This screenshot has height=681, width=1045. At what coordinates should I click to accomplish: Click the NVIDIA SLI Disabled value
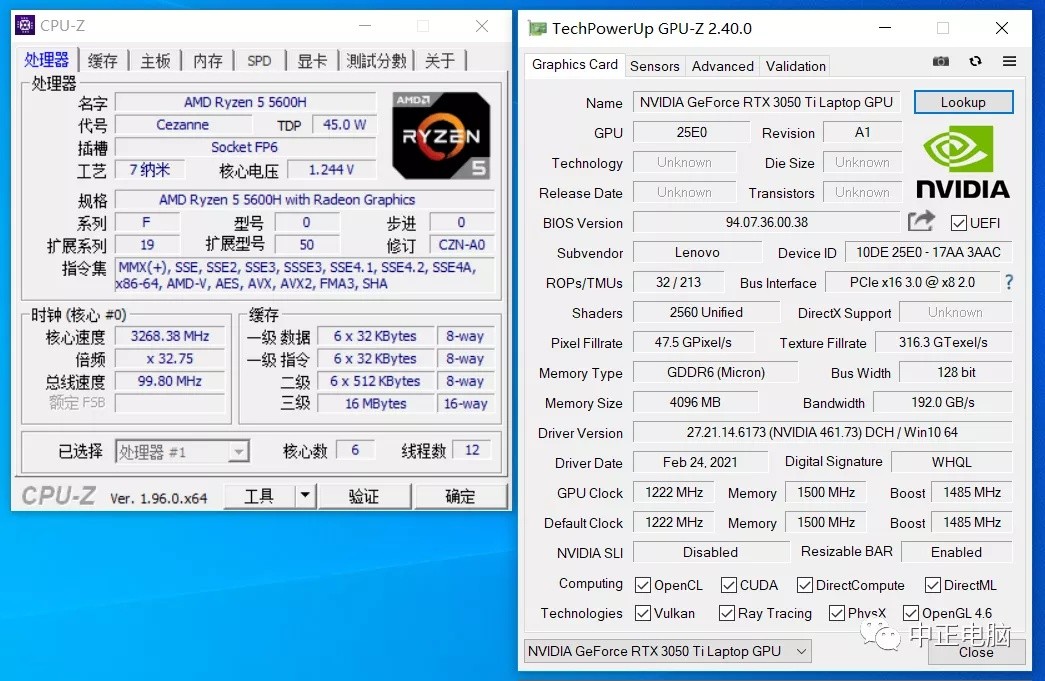[710, 552]
